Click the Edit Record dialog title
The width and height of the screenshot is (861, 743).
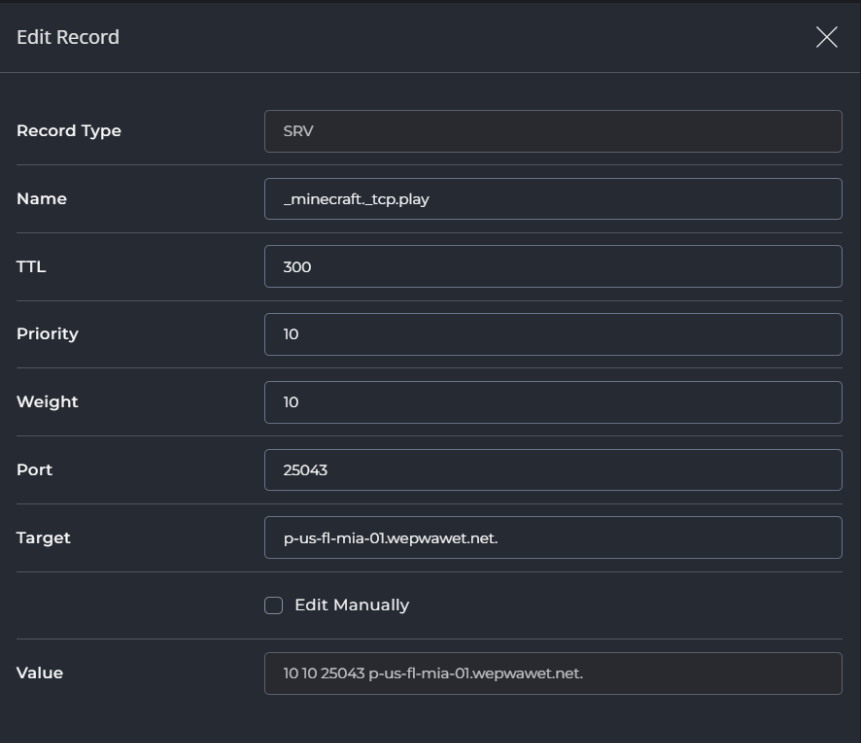pyautogui.click(x=68, y=38)
